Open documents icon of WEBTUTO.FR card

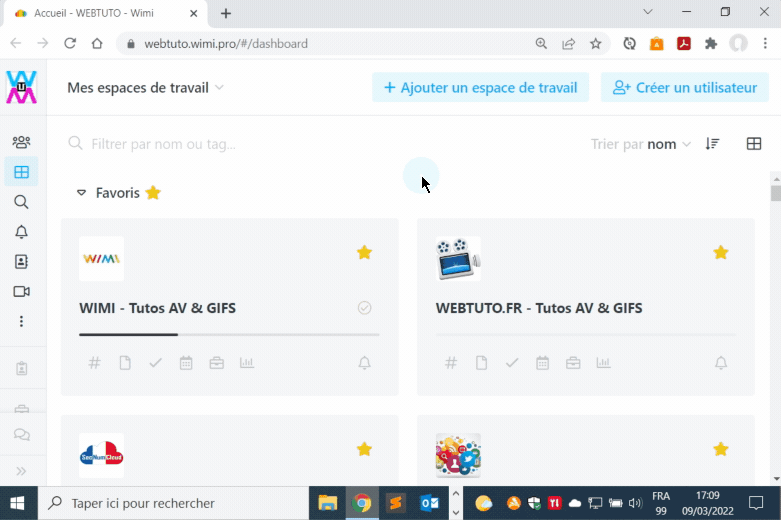click(482, 363)
